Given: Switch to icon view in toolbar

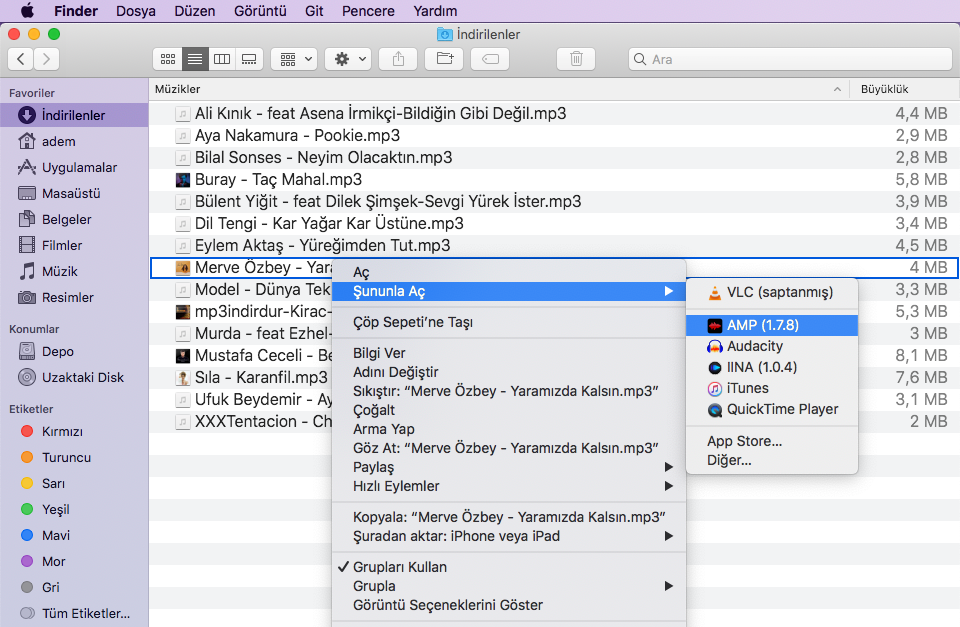Looking at the screenshot, I should [168, 59].
